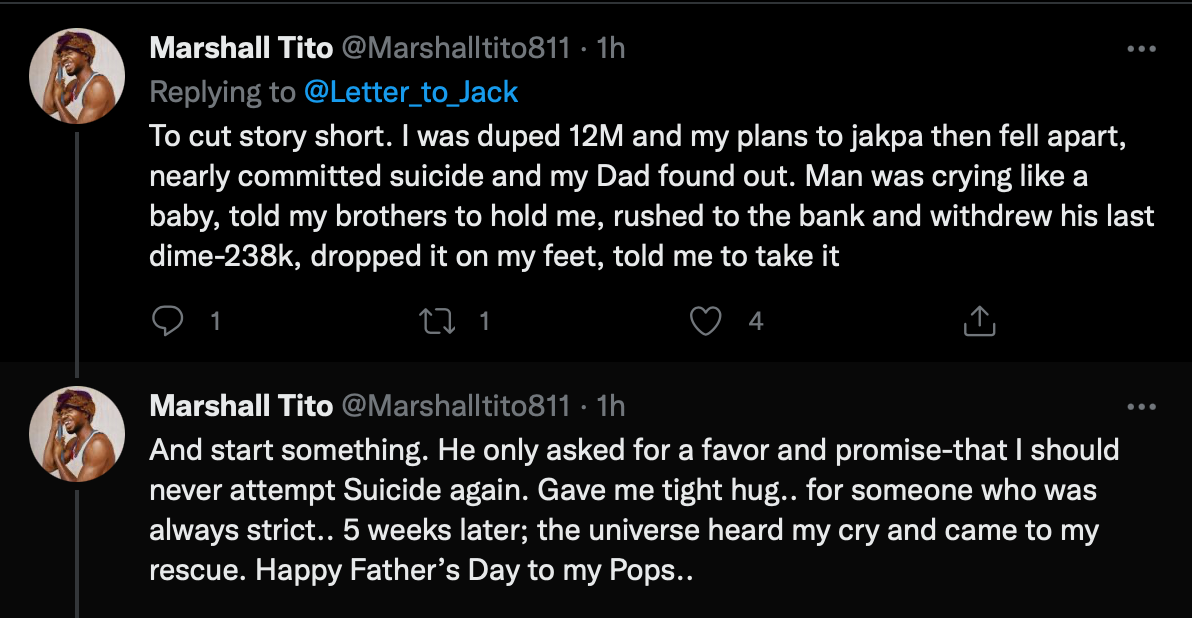Open more options on the first tweet
Screen dimensions: 1192x618
[x=1141, y=49]
